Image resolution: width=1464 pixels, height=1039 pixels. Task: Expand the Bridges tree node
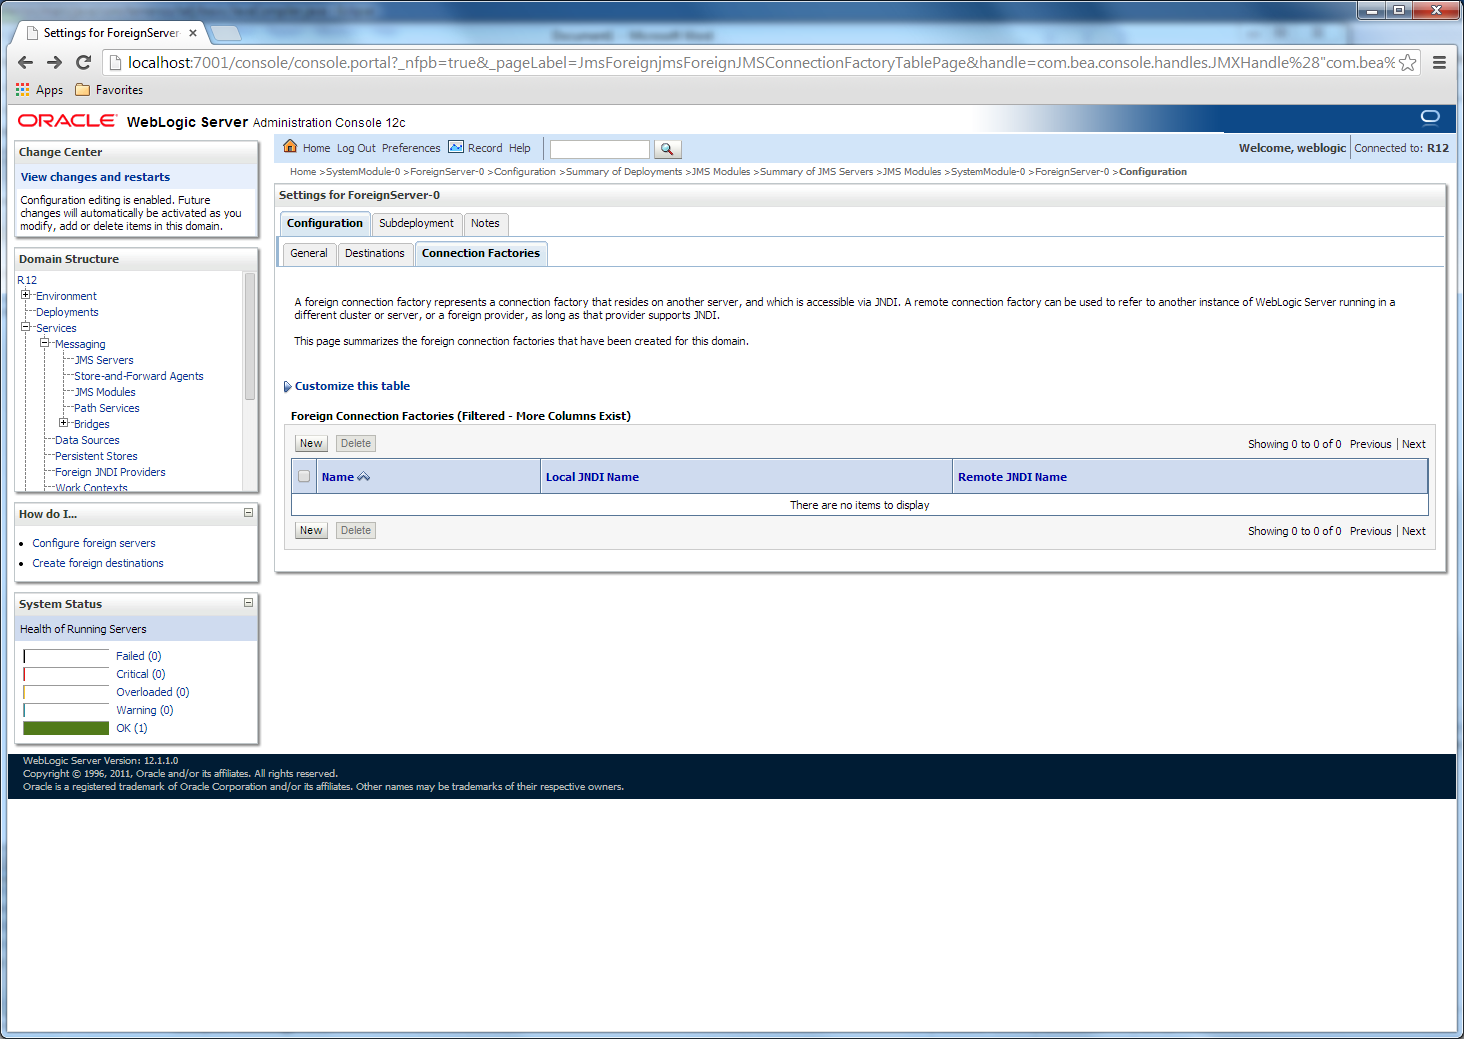click(x=64, y=423)
